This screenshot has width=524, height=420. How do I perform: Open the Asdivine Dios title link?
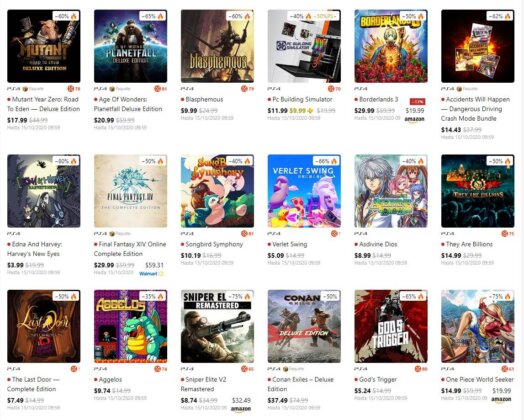[378, 244]
